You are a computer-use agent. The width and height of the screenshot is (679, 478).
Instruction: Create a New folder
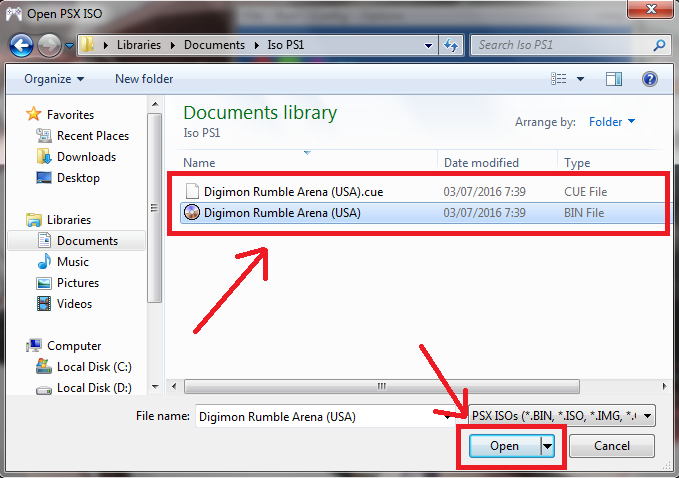(x=144, y=79)
